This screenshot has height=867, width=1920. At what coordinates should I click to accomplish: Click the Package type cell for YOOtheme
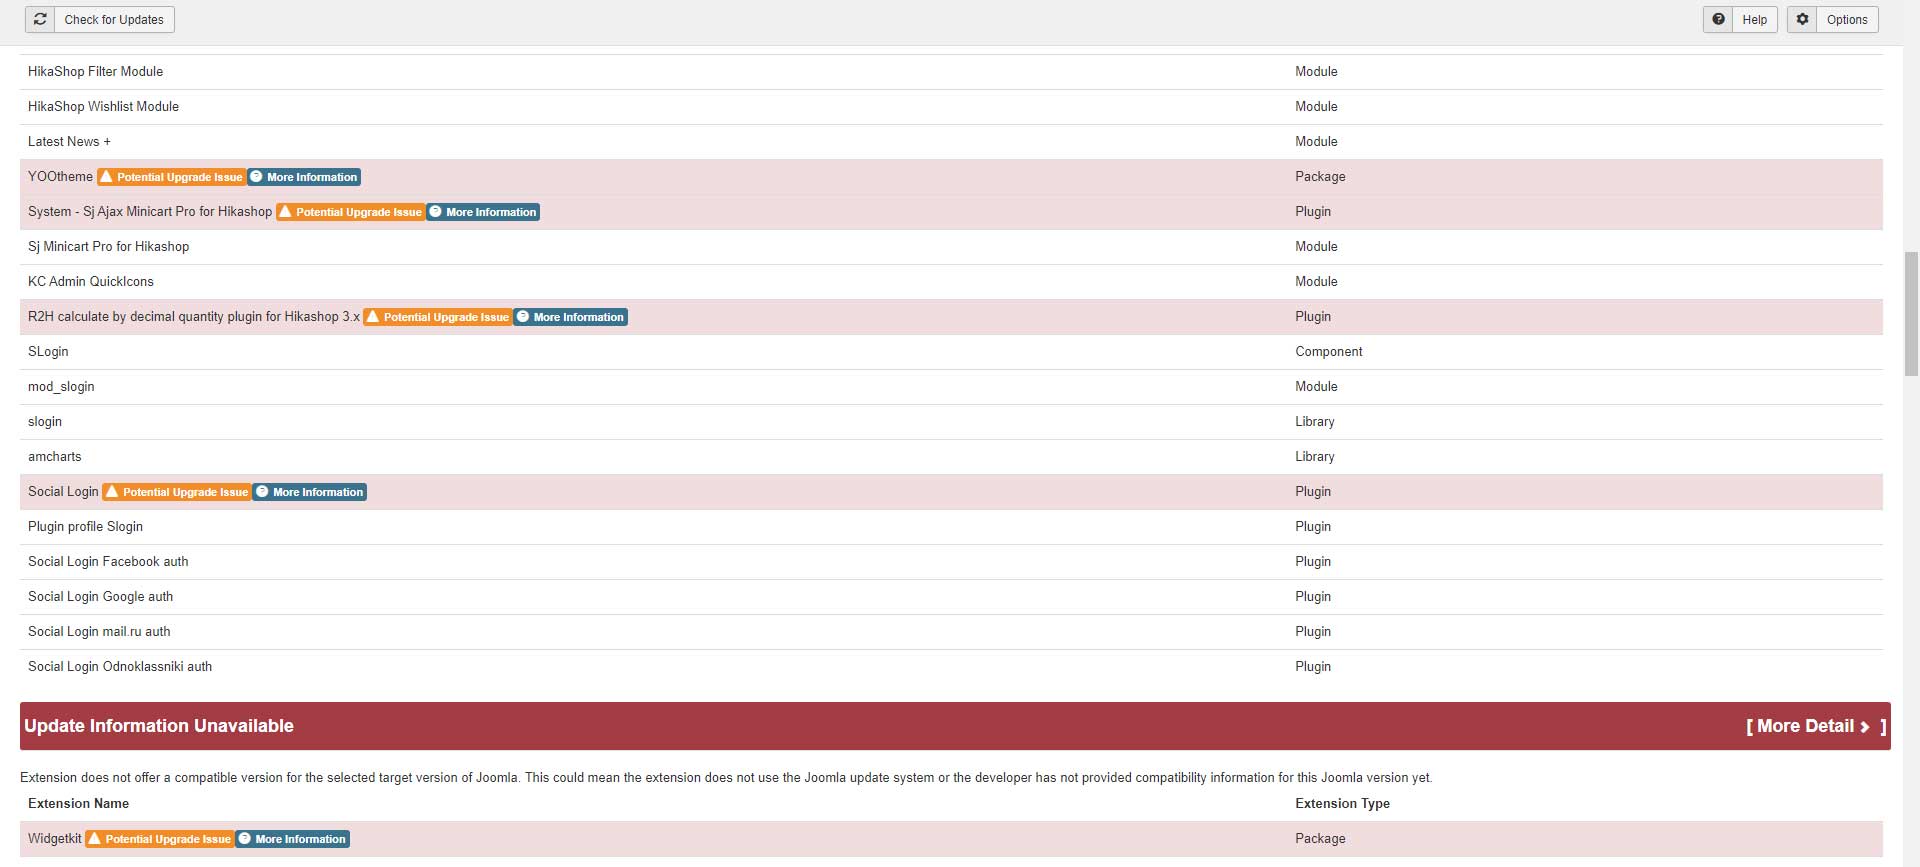click(1320, 176)
